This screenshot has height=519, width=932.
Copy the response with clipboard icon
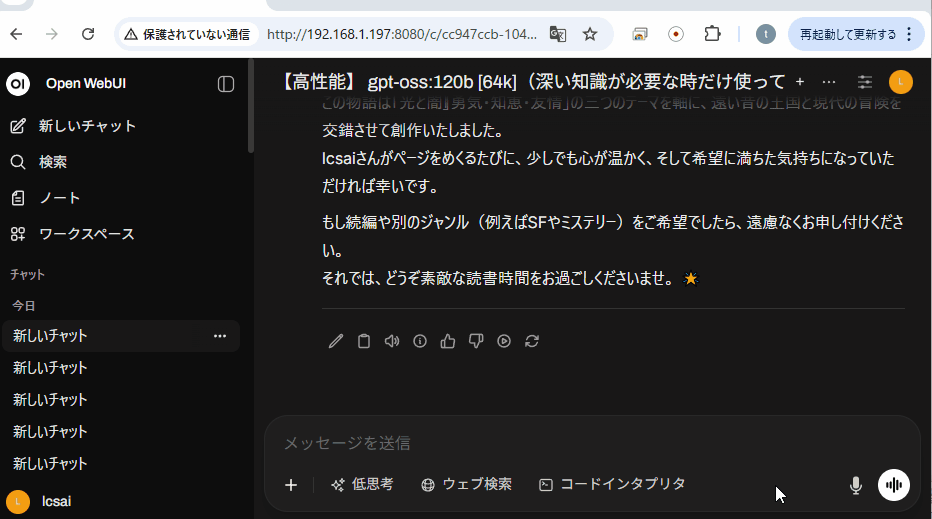coord(364,341)
